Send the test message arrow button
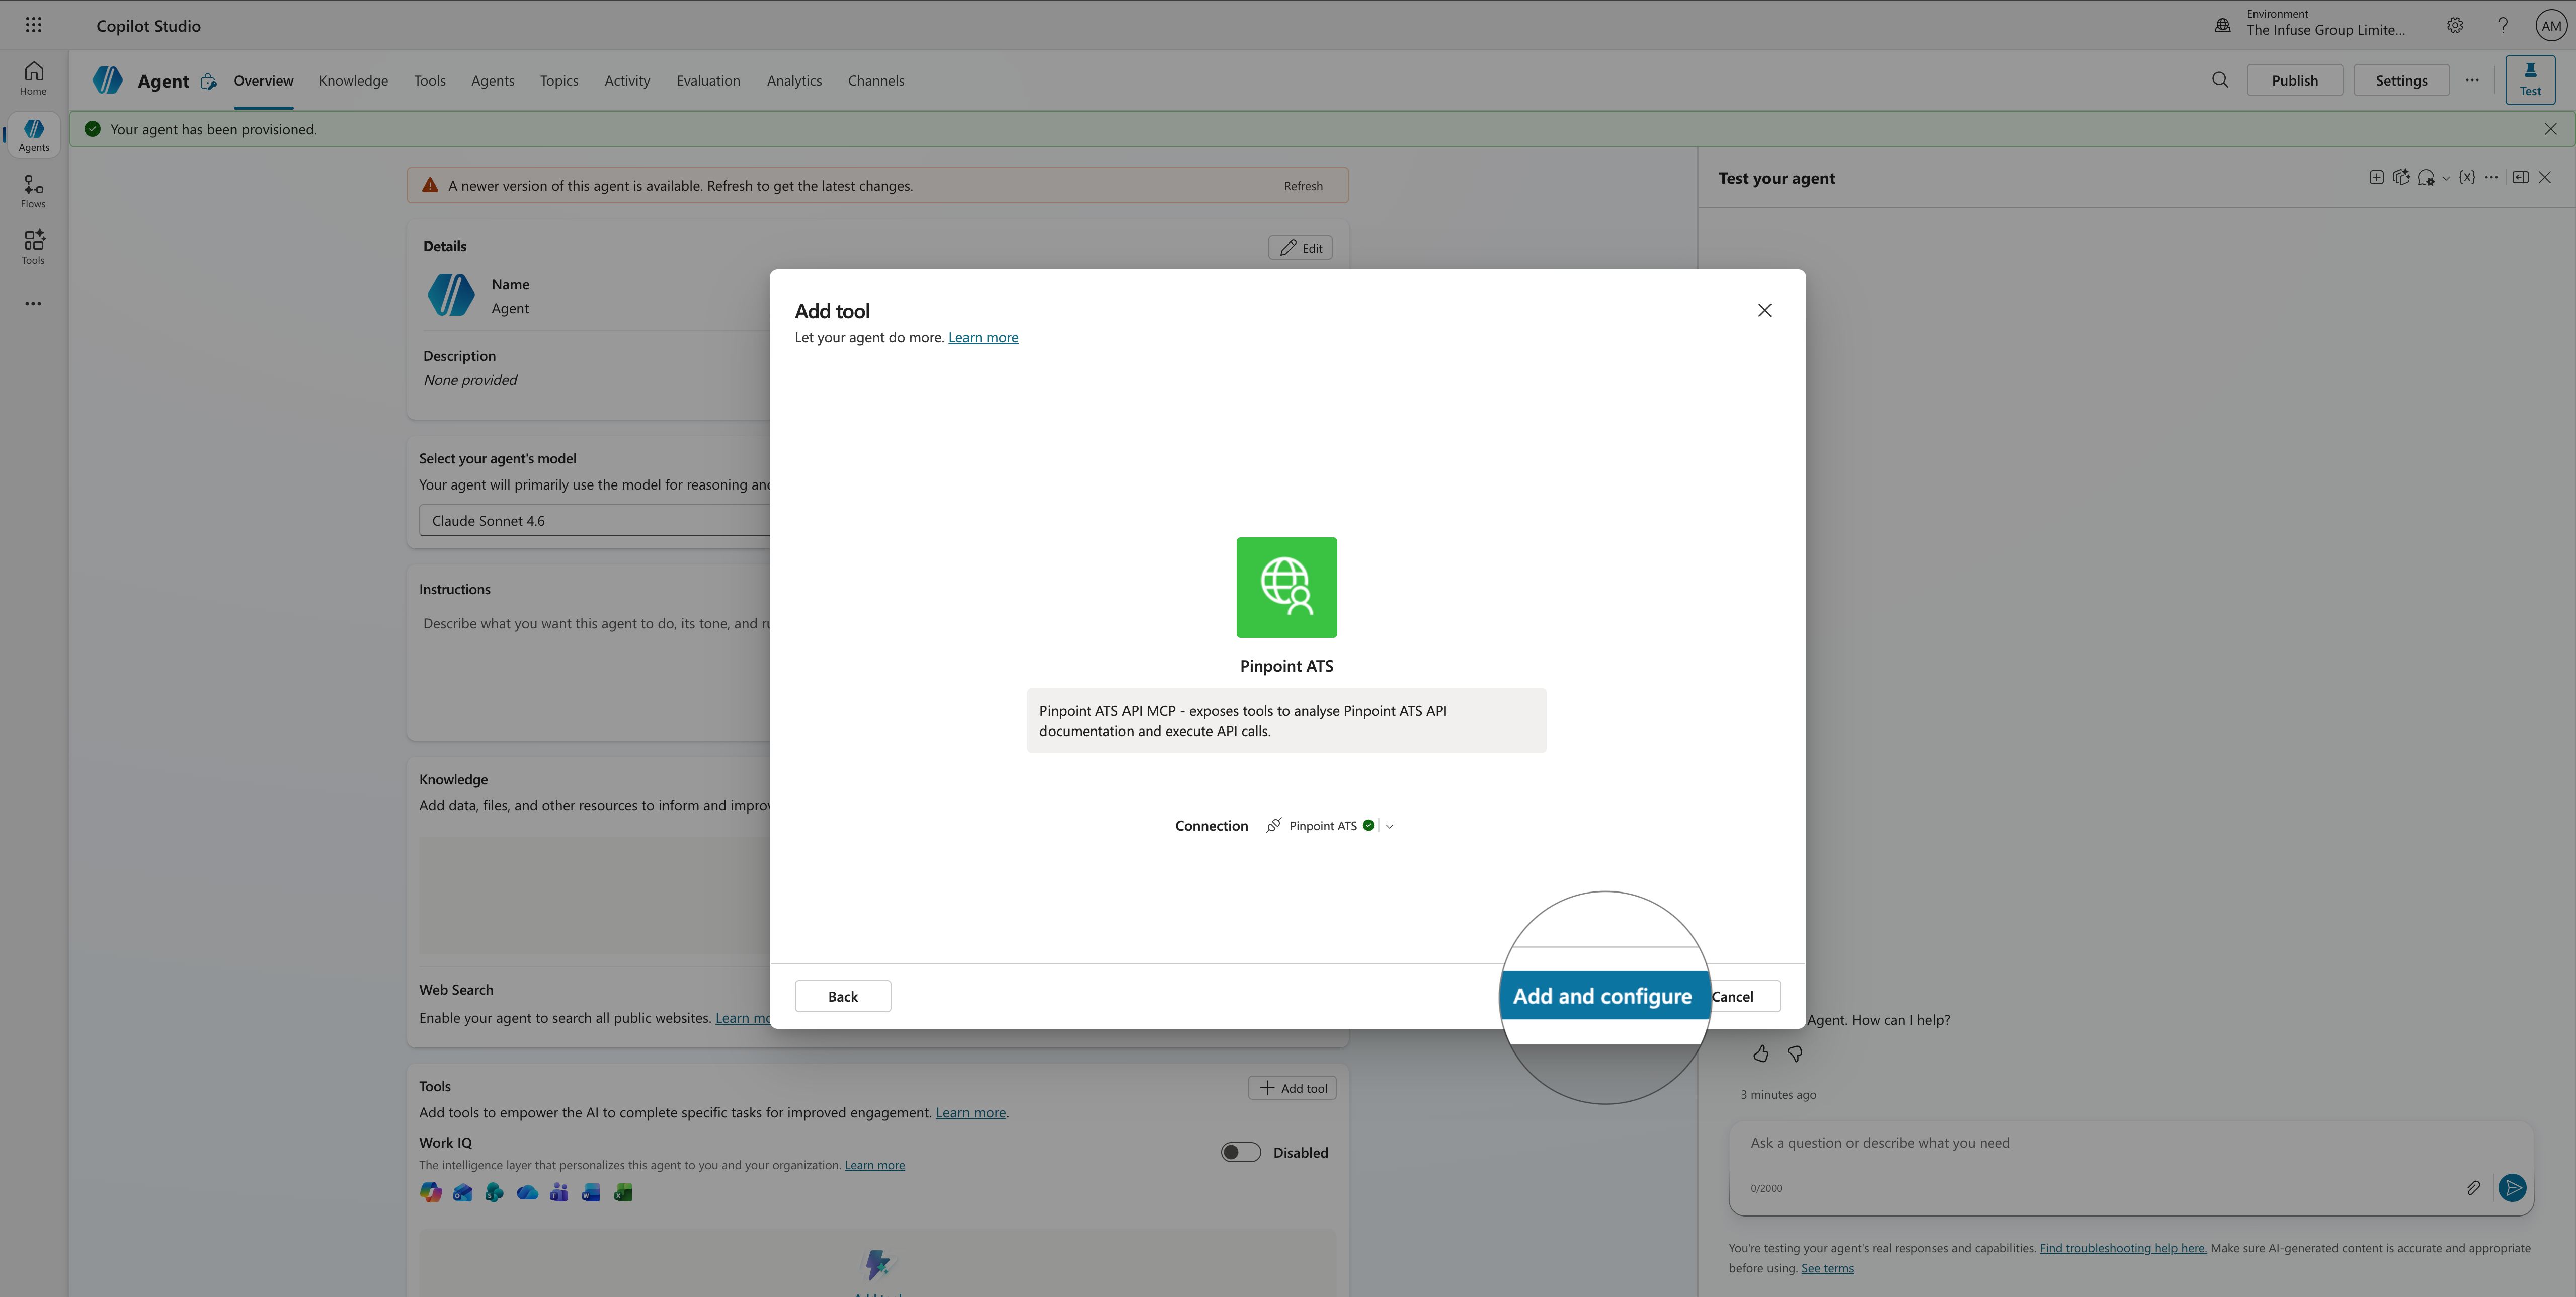This screenshot has width=2576, height=1297. (x=2512, y=1187)
